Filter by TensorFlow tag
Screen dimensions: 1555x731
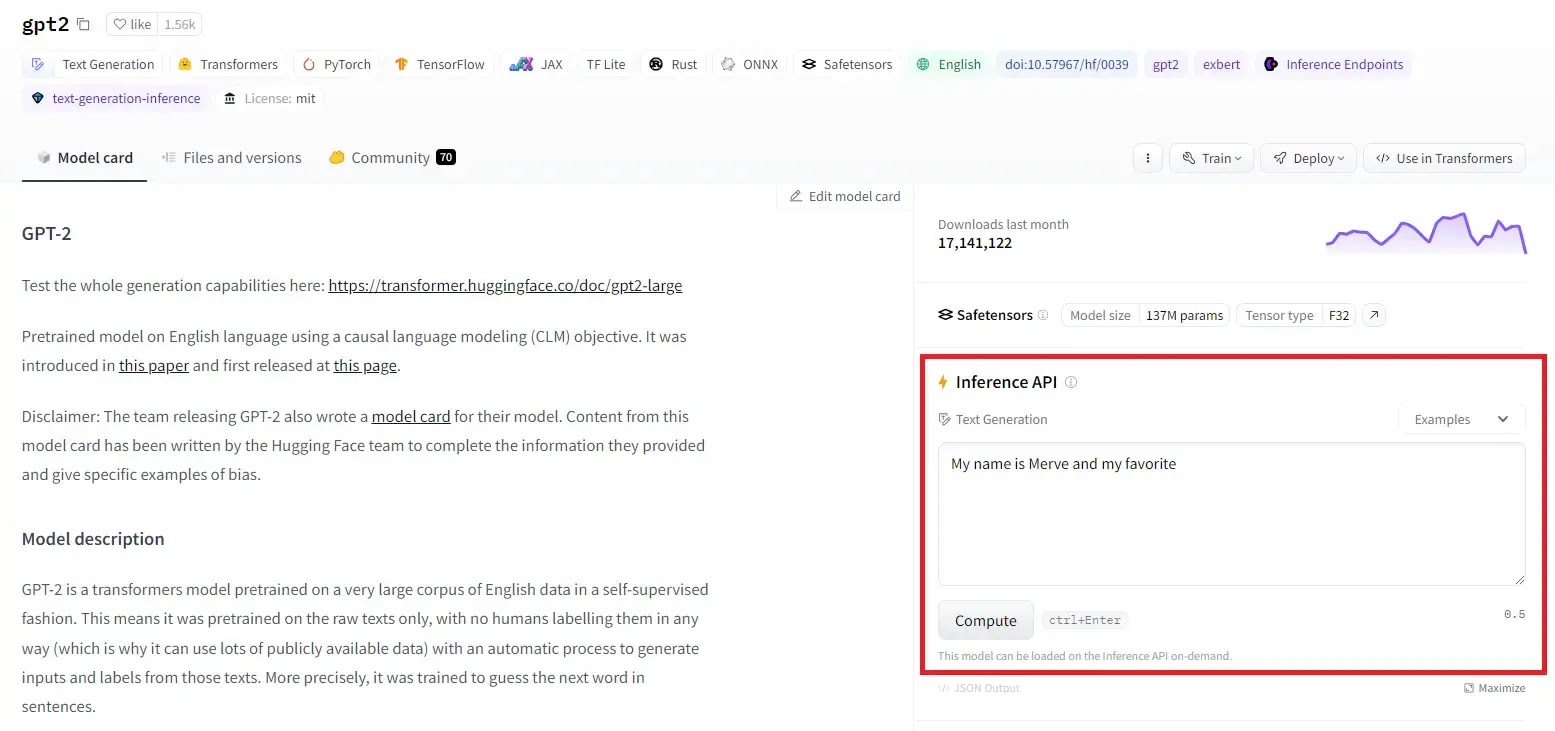(x=439, y=64)
